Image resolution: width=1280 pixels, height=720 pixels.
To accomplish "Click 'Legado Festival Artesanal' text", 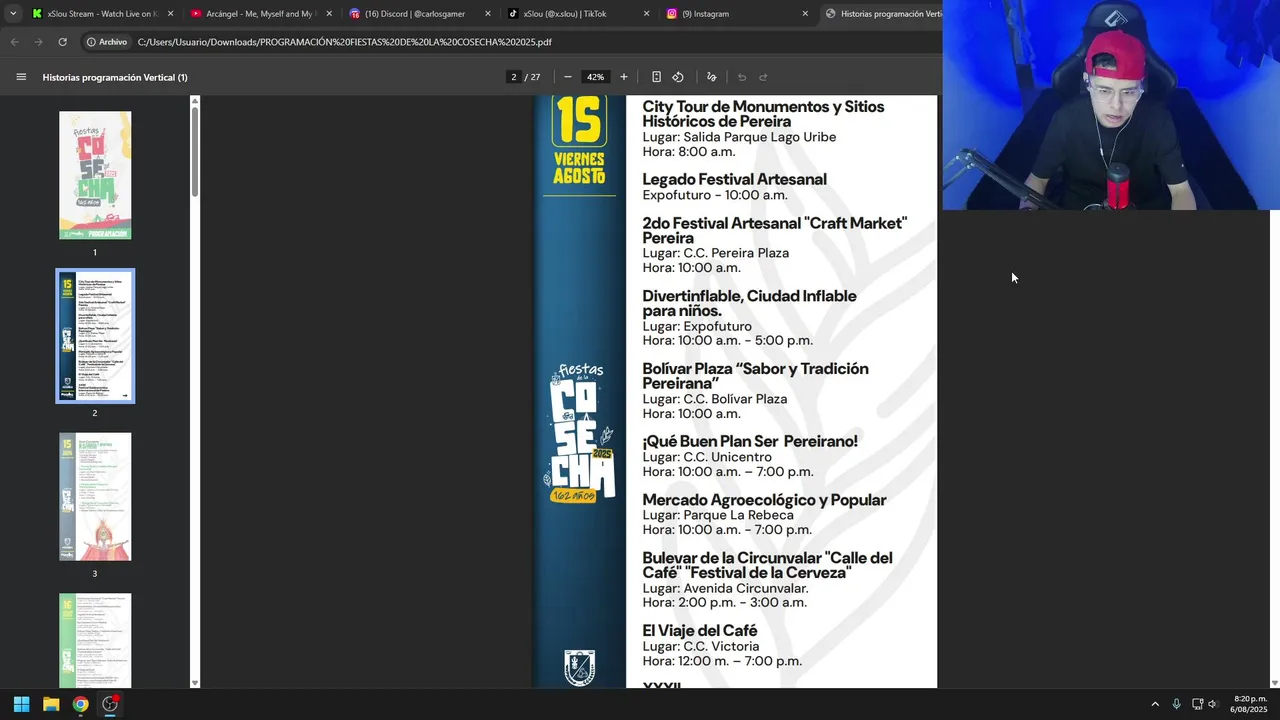I will pos(734,179).
